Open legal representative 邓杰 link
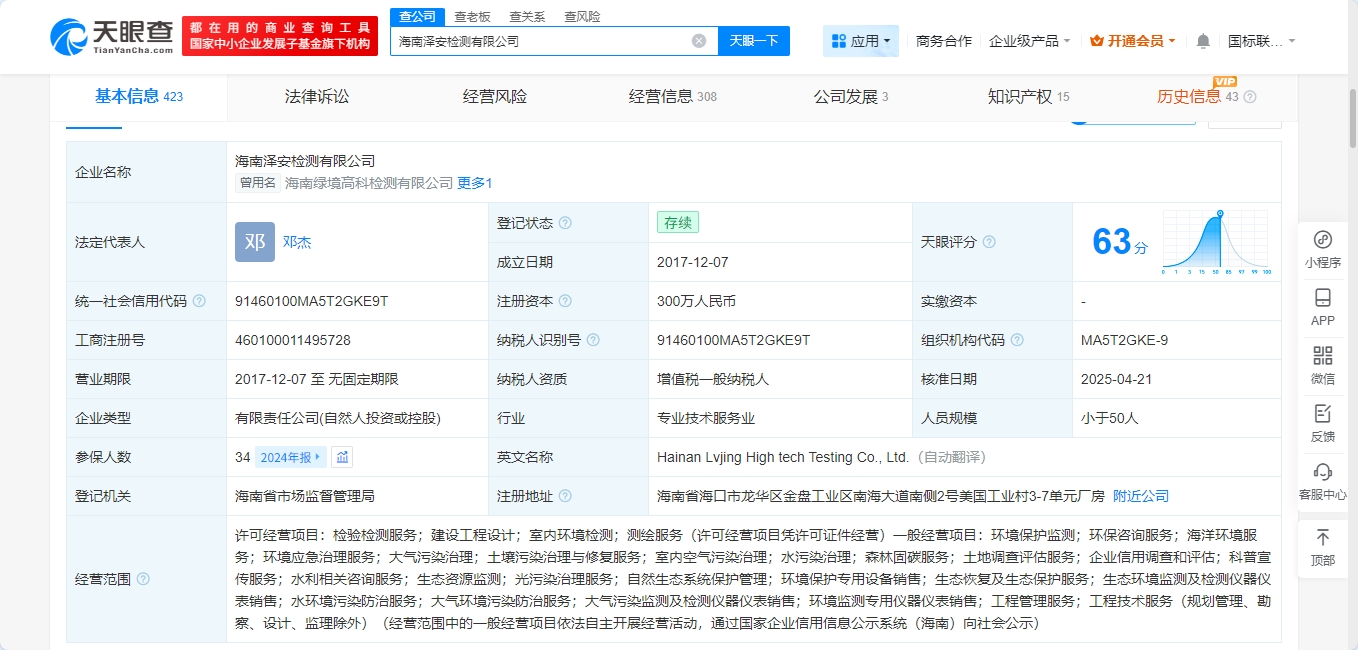 [297, 242]
